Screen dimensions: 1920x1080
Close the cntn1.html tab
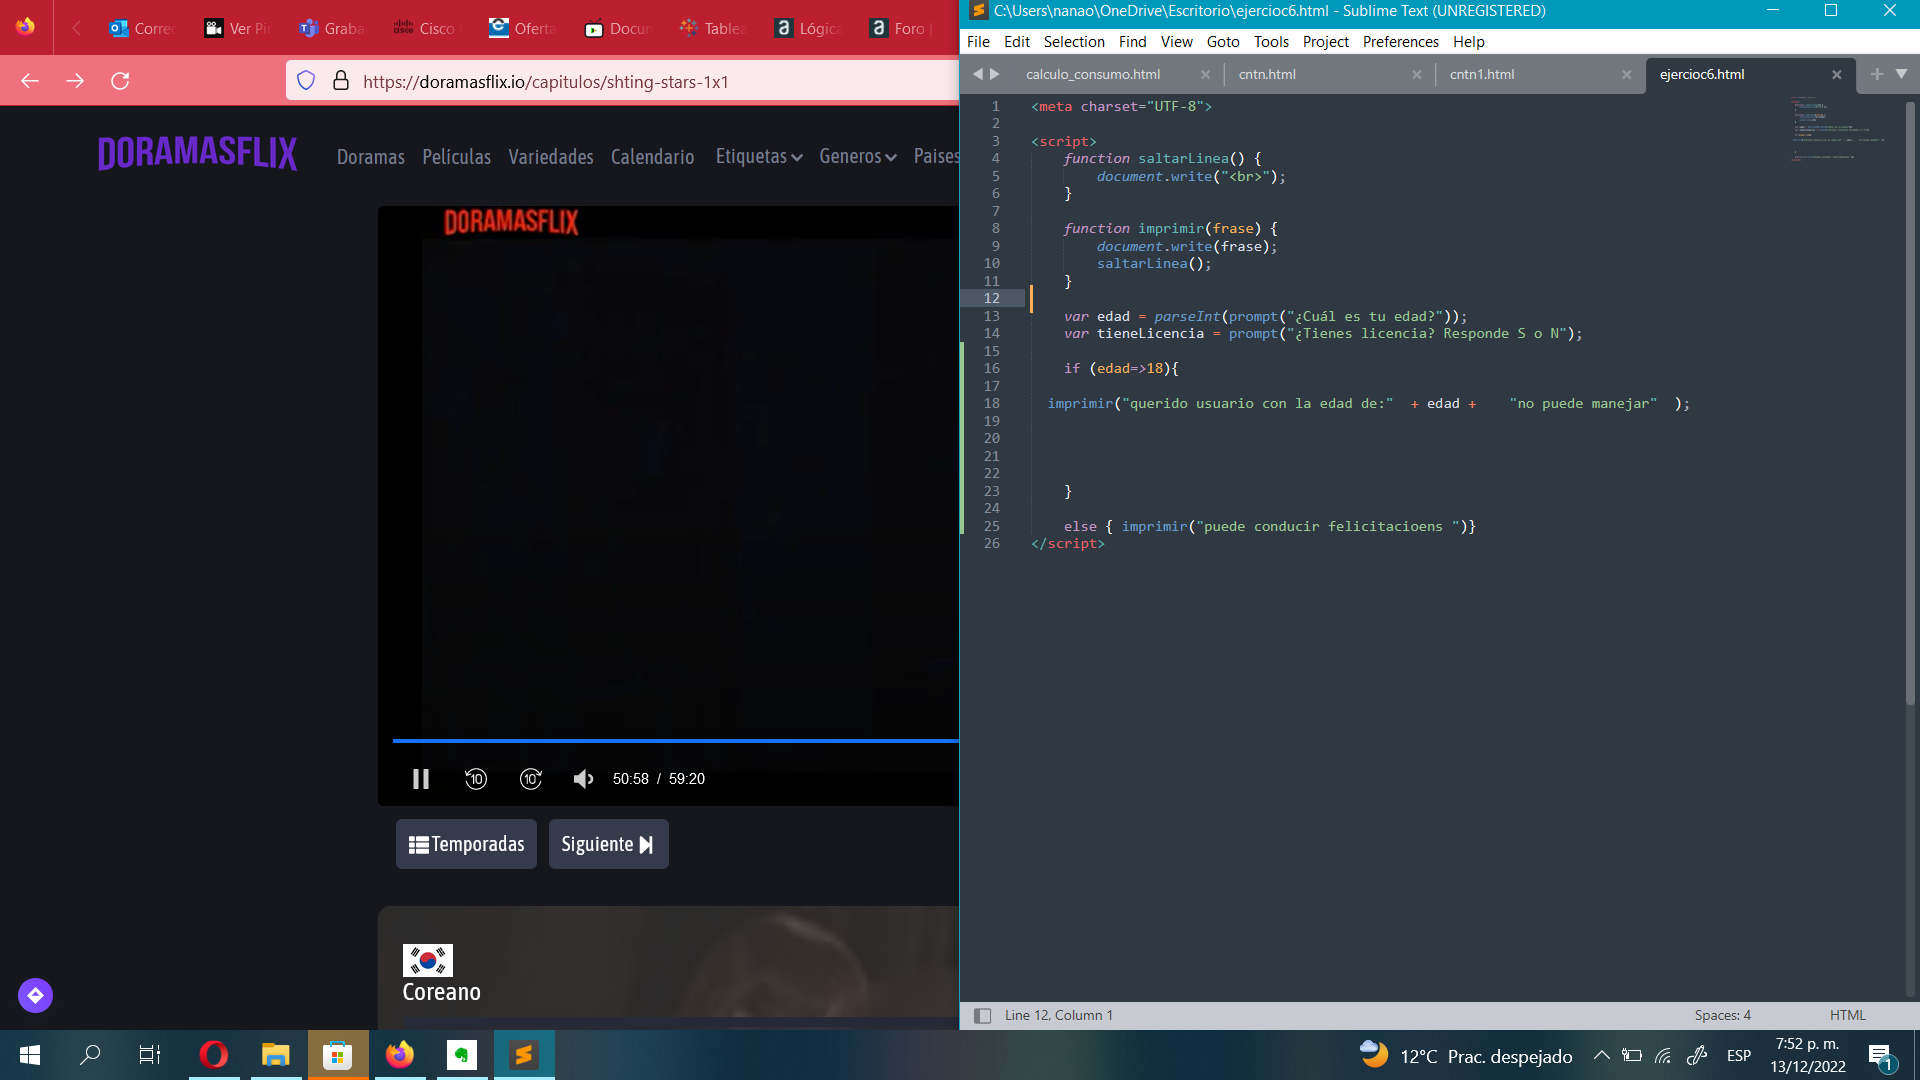point(1626,75)
